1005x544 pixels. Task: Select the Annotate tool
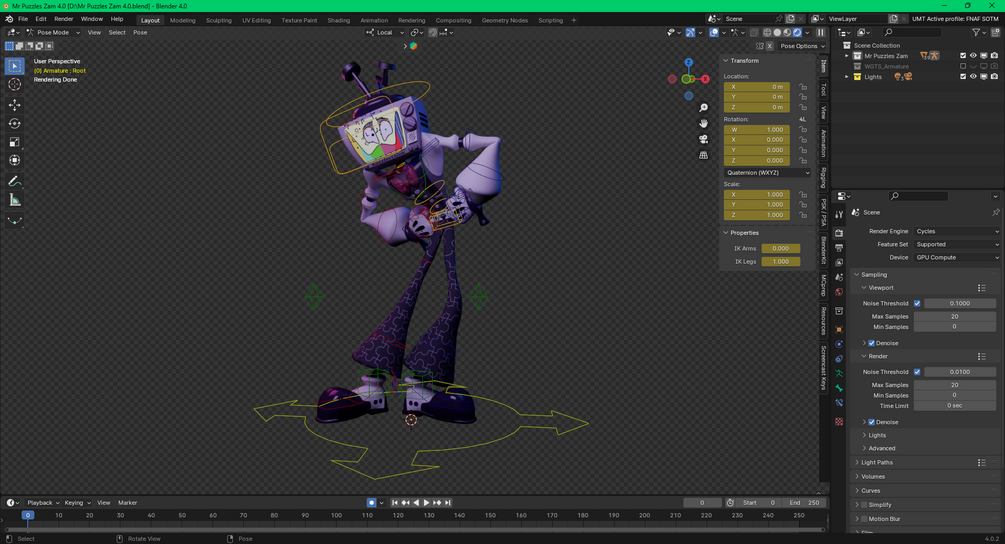click(x=15, y=181)
